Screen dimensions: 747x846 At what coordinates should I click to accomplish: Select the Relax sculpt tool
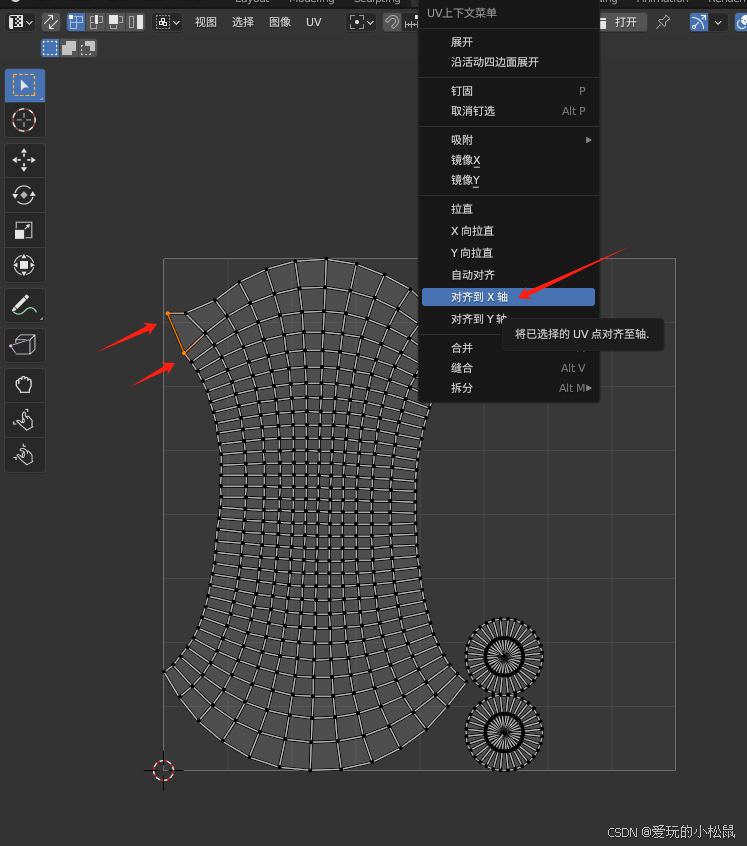pyautogui.click(x=24, y=420)
